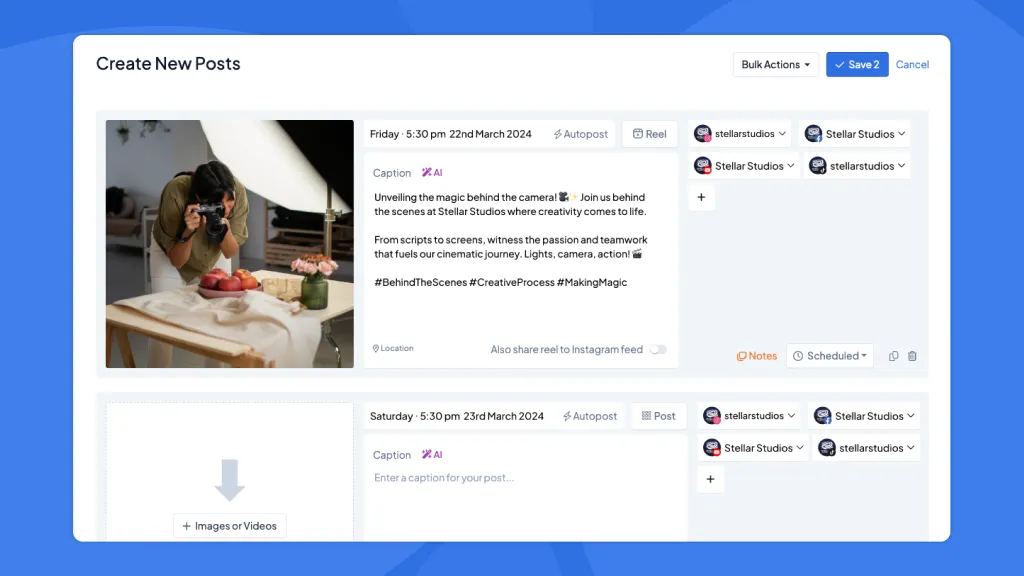Duplicate the Friday post with copy icon

click(x=893, y=356)
